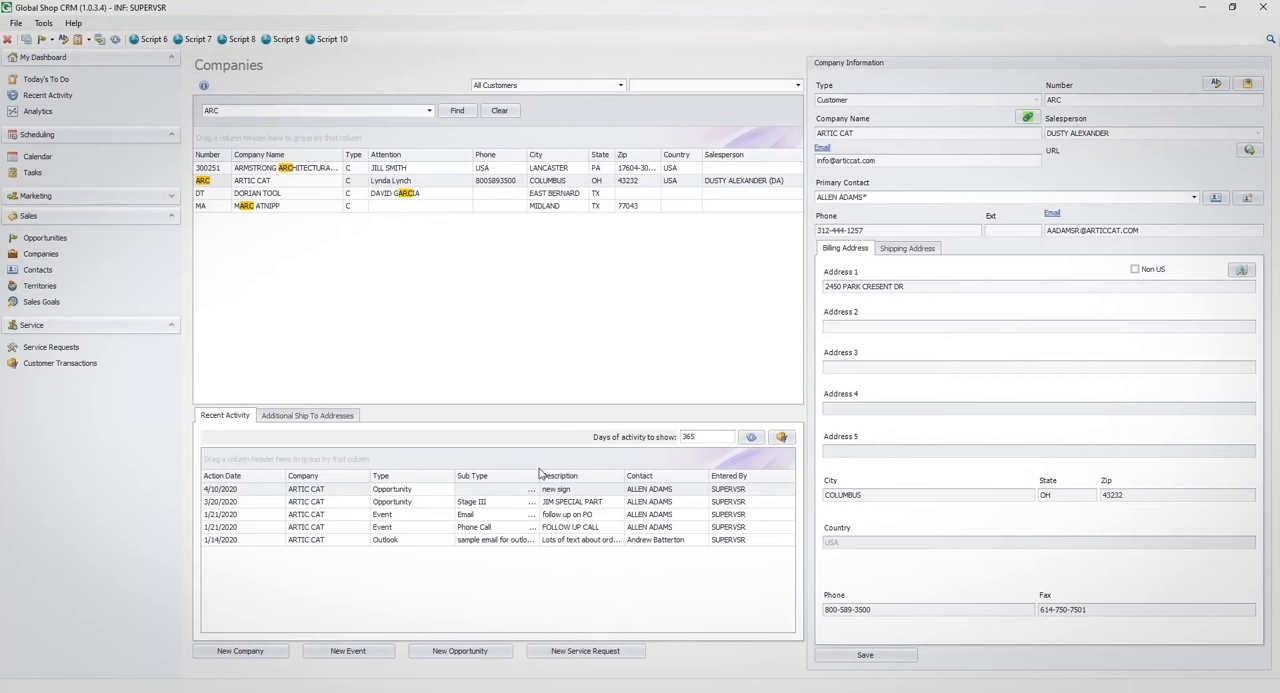
Task: Click the blue info icon under Companies
Action: (203, 86)
